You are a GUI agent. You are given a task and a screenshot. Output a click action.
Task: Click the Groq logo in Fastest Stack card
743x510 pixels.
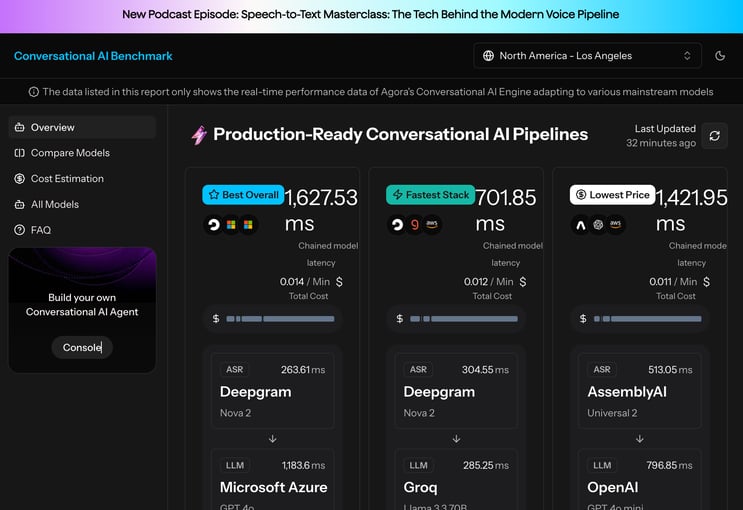415,225
